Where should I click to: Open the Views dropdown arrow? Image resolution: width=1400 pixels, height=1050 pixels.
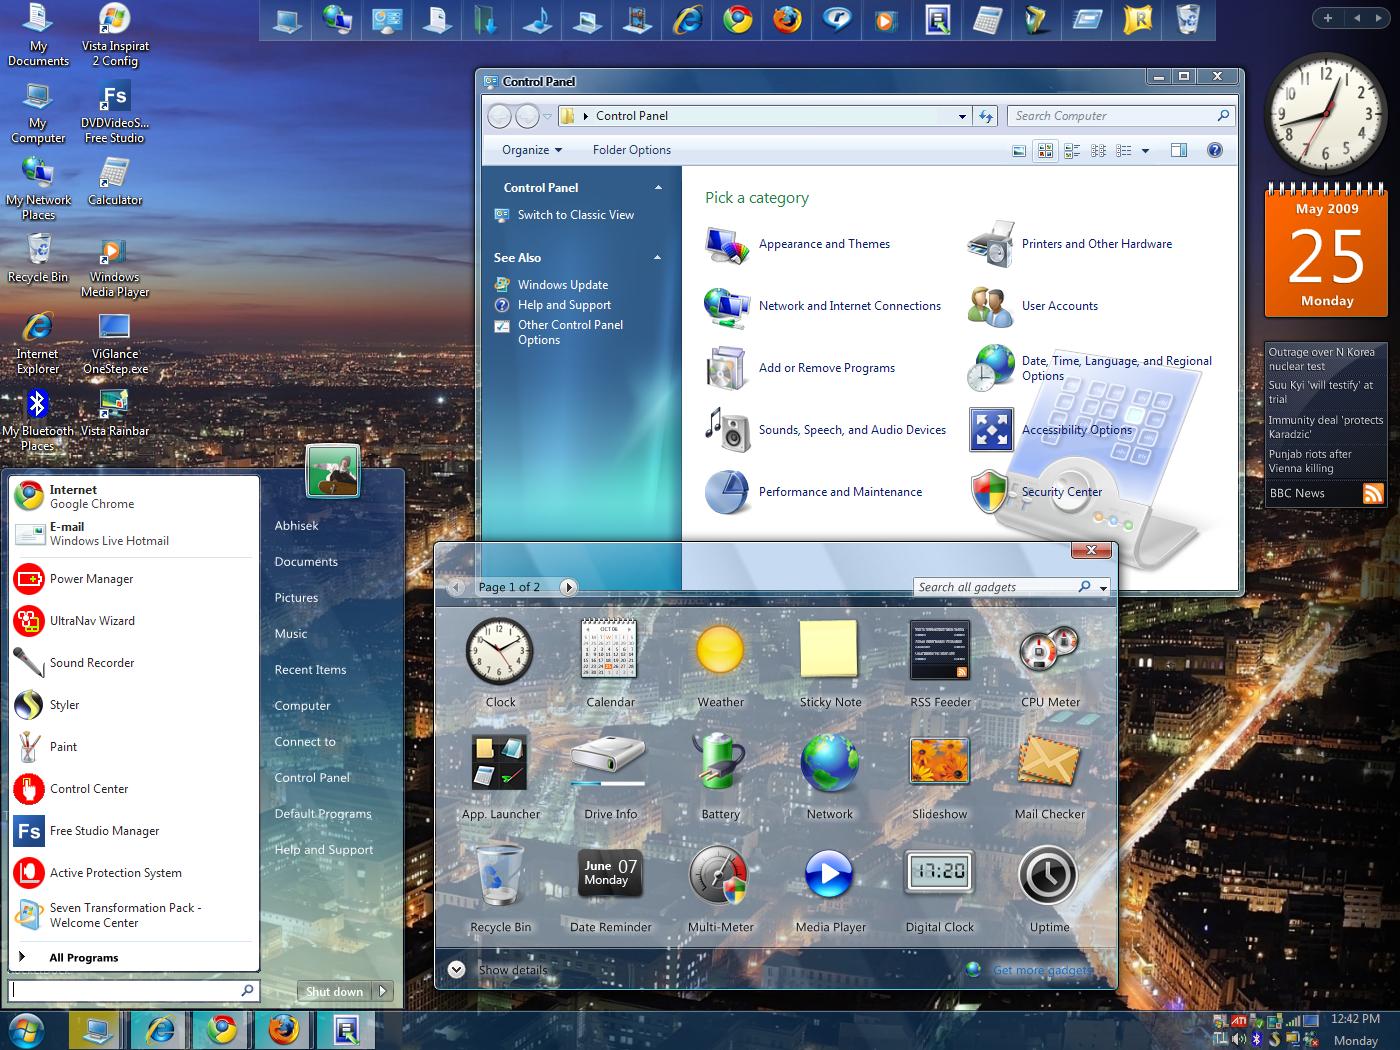1145,151
